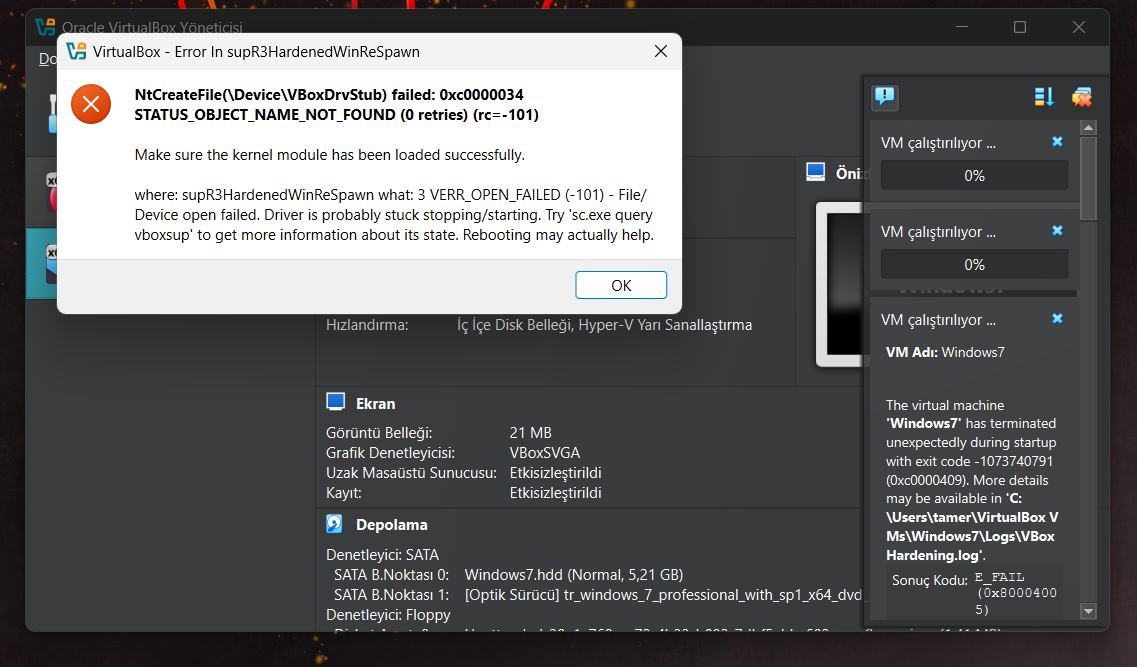The width and height of the screenshot is (1137, 667).
Task: Click the VBoxHardening.log path text in notification
Action: click(972, 527)
